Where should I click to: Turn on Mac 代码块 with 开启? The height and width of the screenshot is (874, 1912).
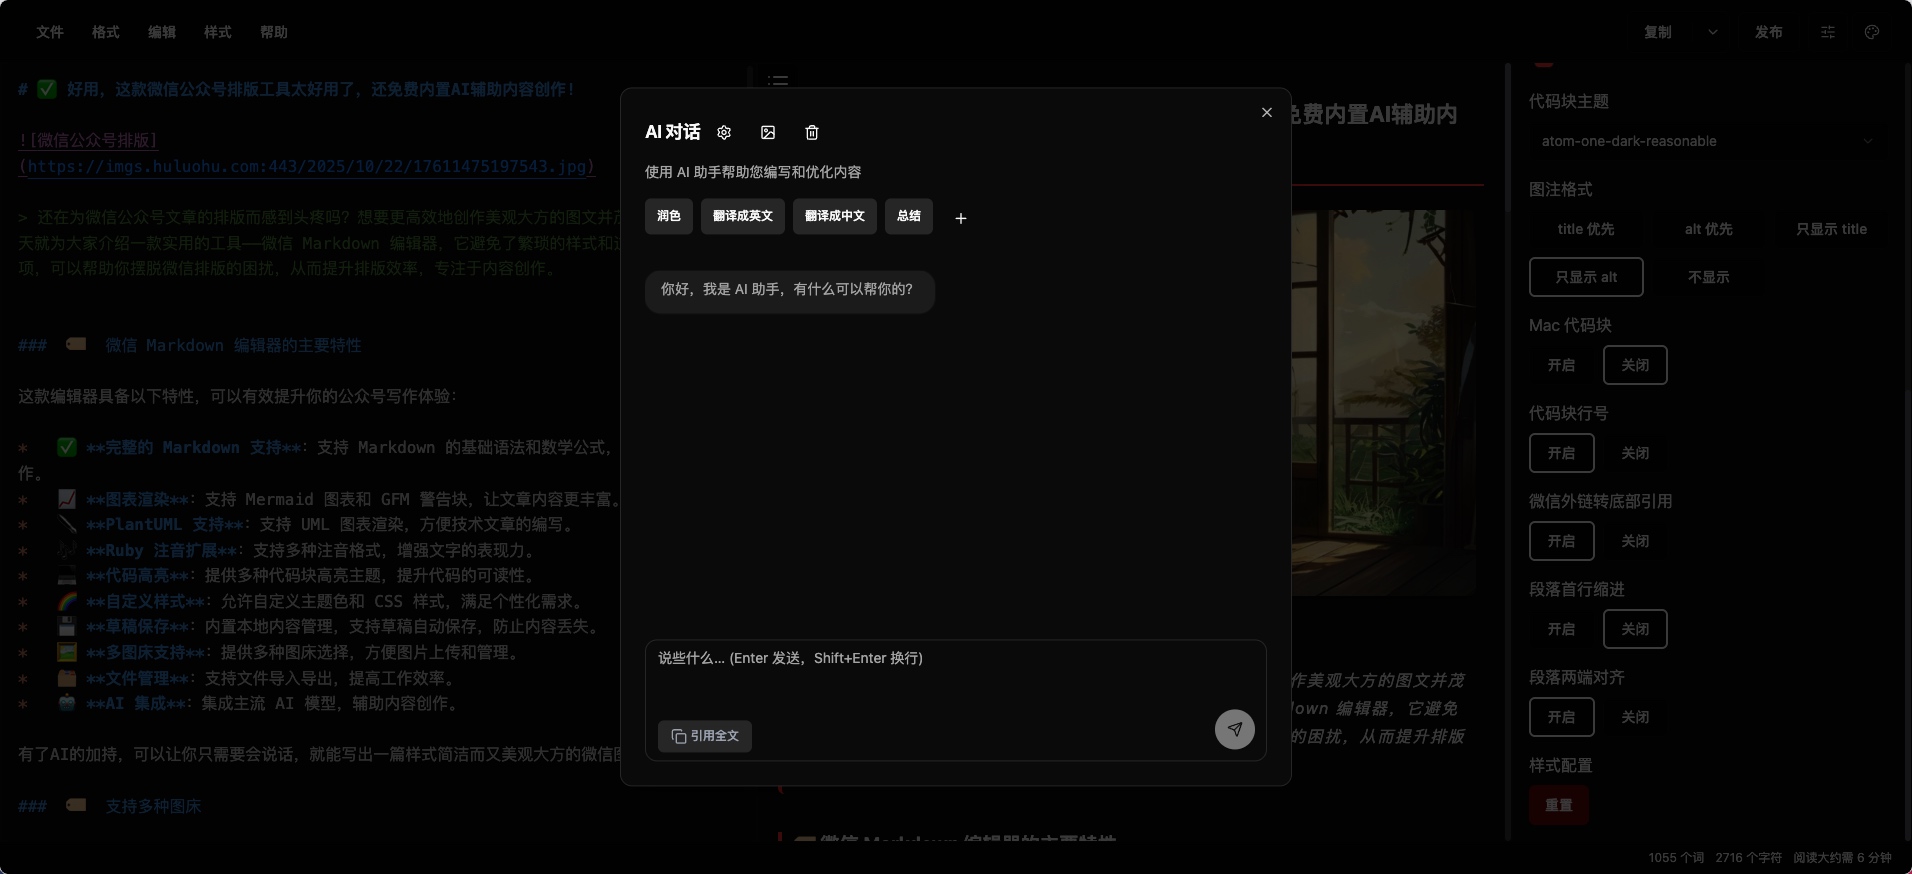[1562, 365]
